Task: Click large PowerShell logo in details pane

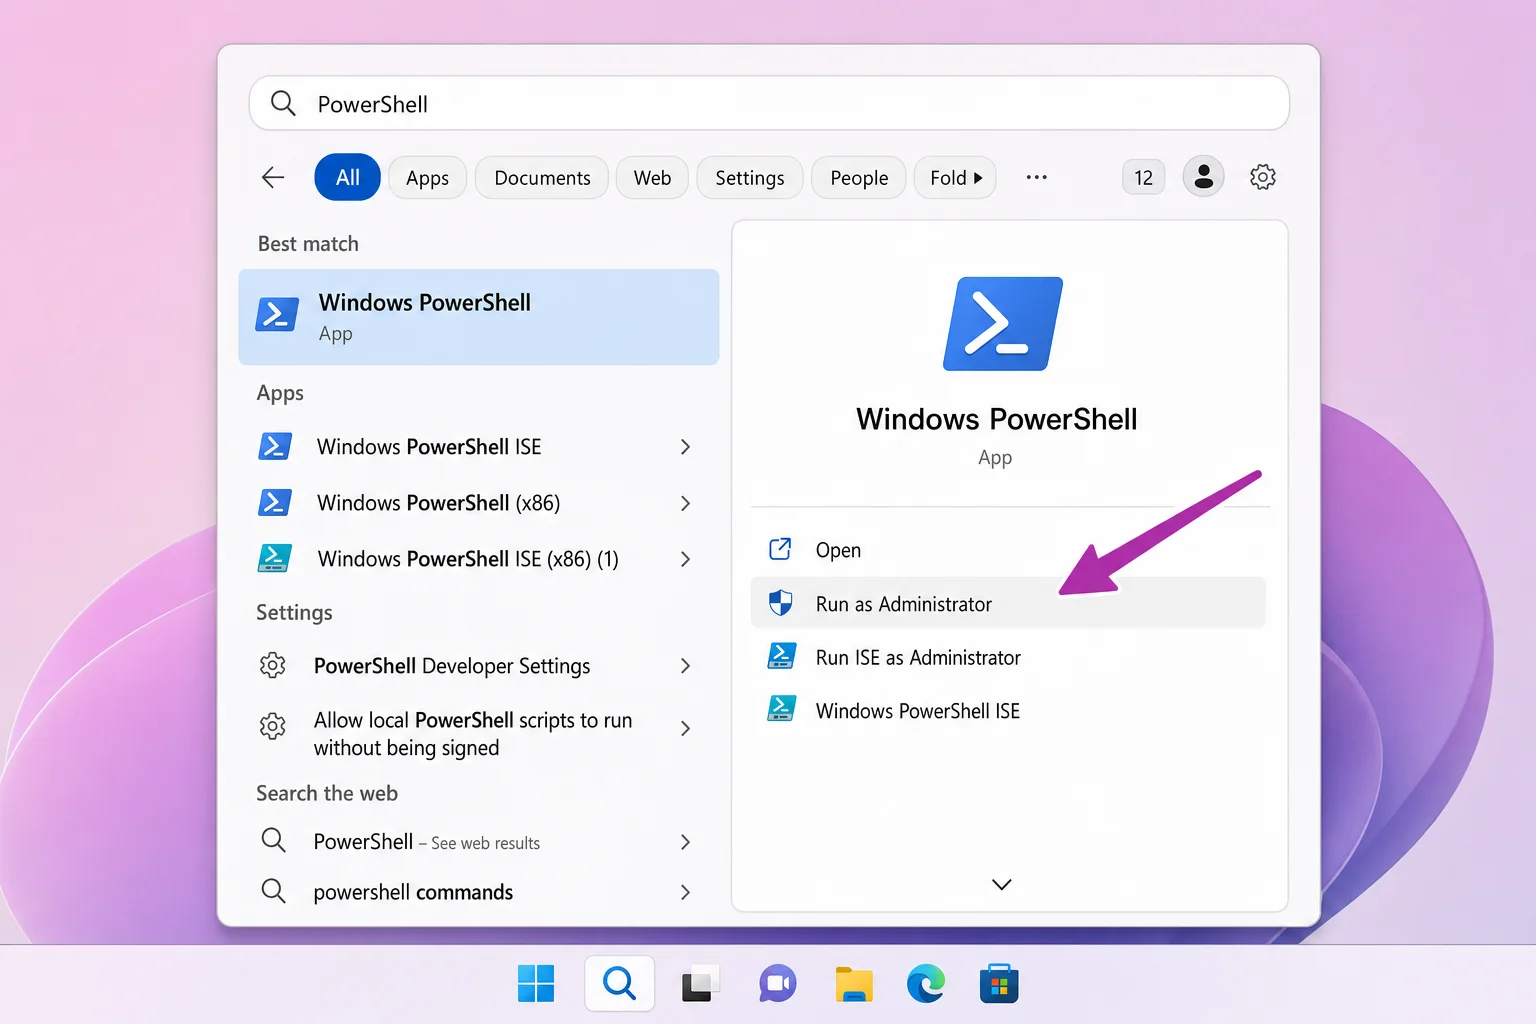Action: click(x=1003, y=324)
